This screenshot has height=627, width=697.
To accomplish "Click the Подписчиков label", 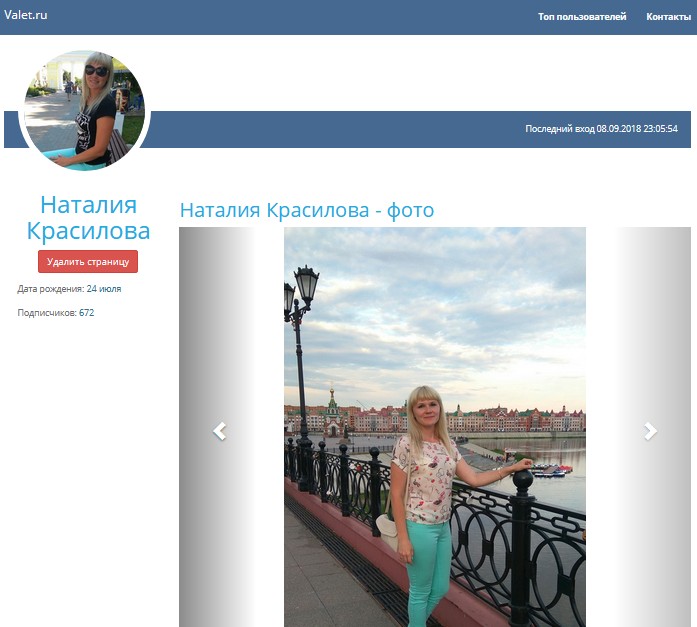I will 47,313.
